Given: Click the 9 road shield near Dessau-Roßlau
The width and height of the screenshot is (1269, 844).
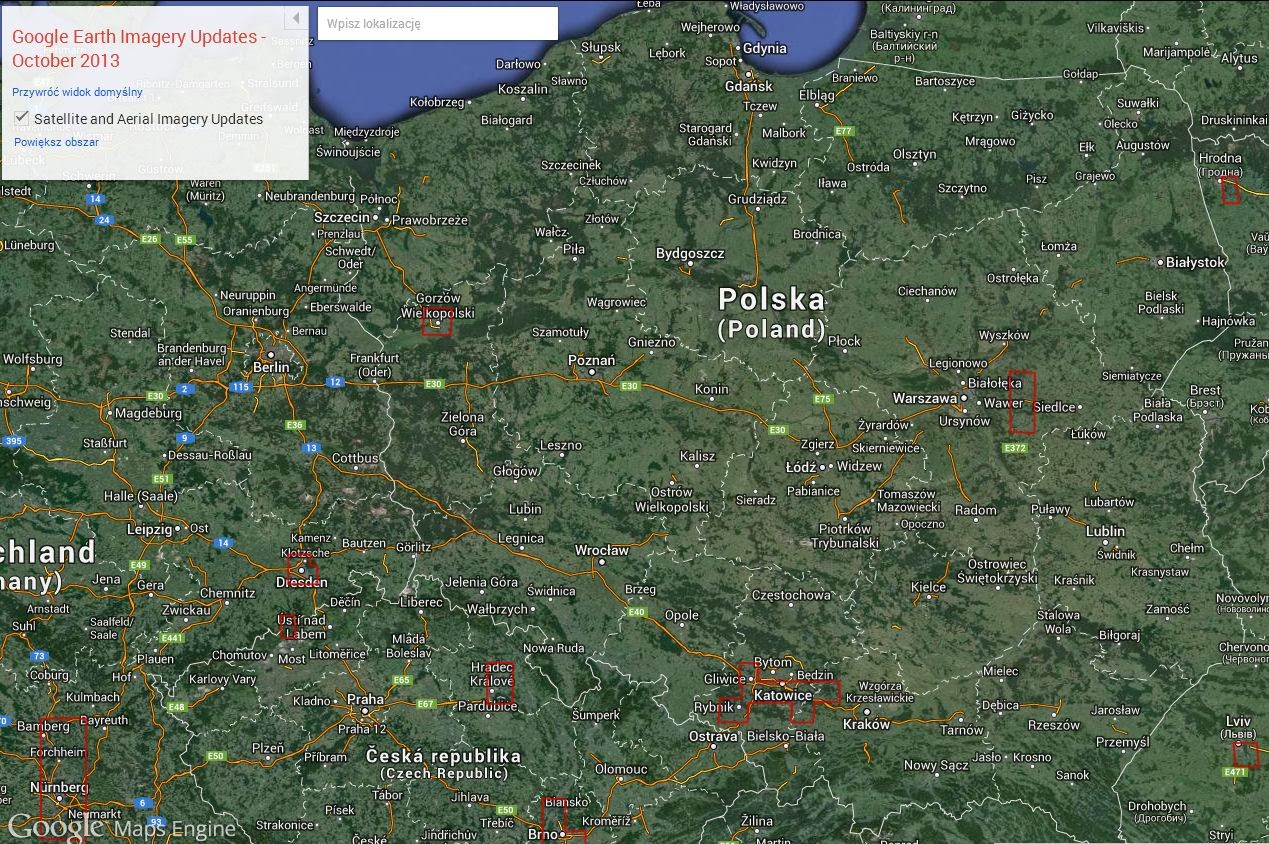Looking at the screenshot, I should point(184,438).
